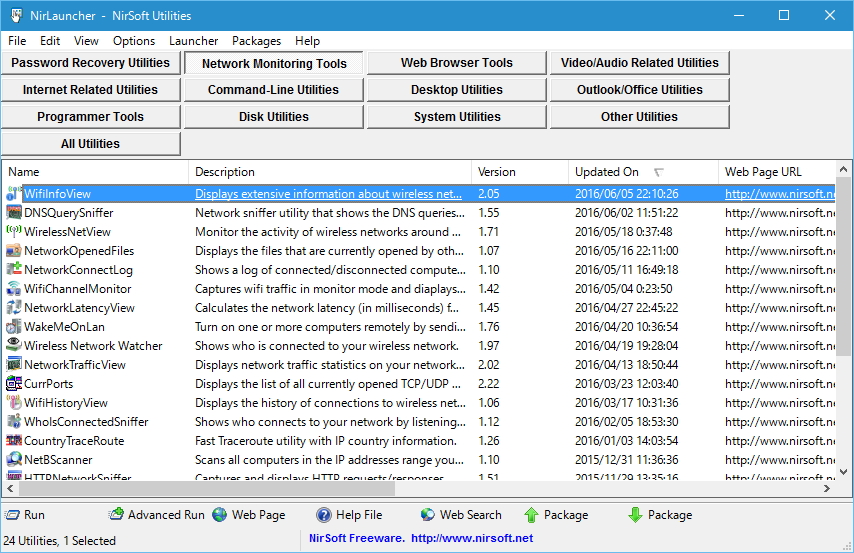
Task: Show Video/Audio Related Utilities group
Action: (x=639, y=63)
